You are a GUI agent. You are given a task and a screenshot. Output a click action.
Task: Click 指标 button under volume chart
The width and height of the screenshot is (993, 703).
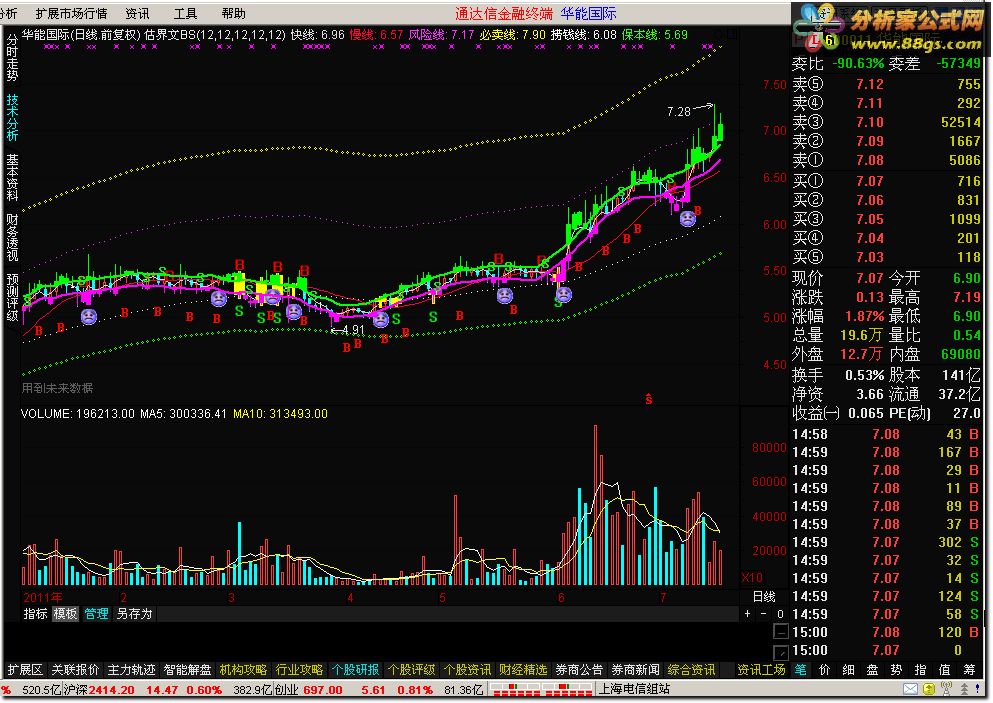pos(35,614)
